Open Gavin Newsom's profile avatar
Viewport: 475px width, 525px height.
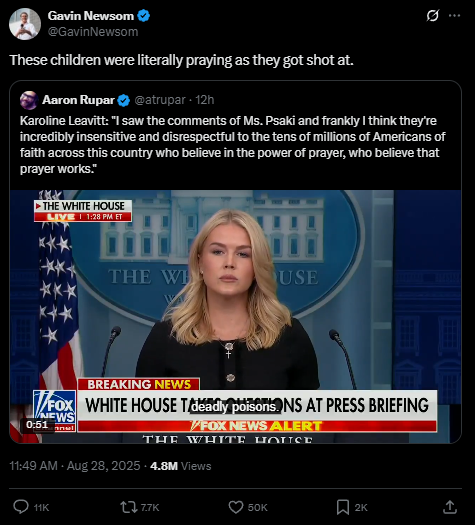[25, 24]
